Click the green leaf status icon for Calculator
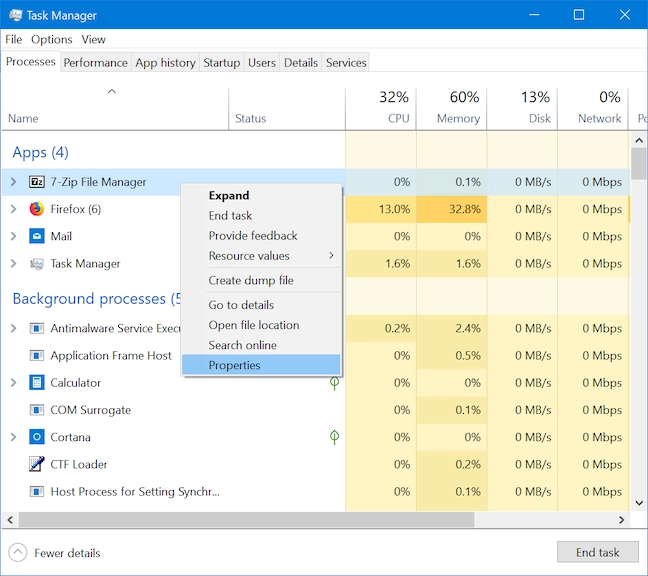Viewport: 648px width, 576px height. click(334, 383)
